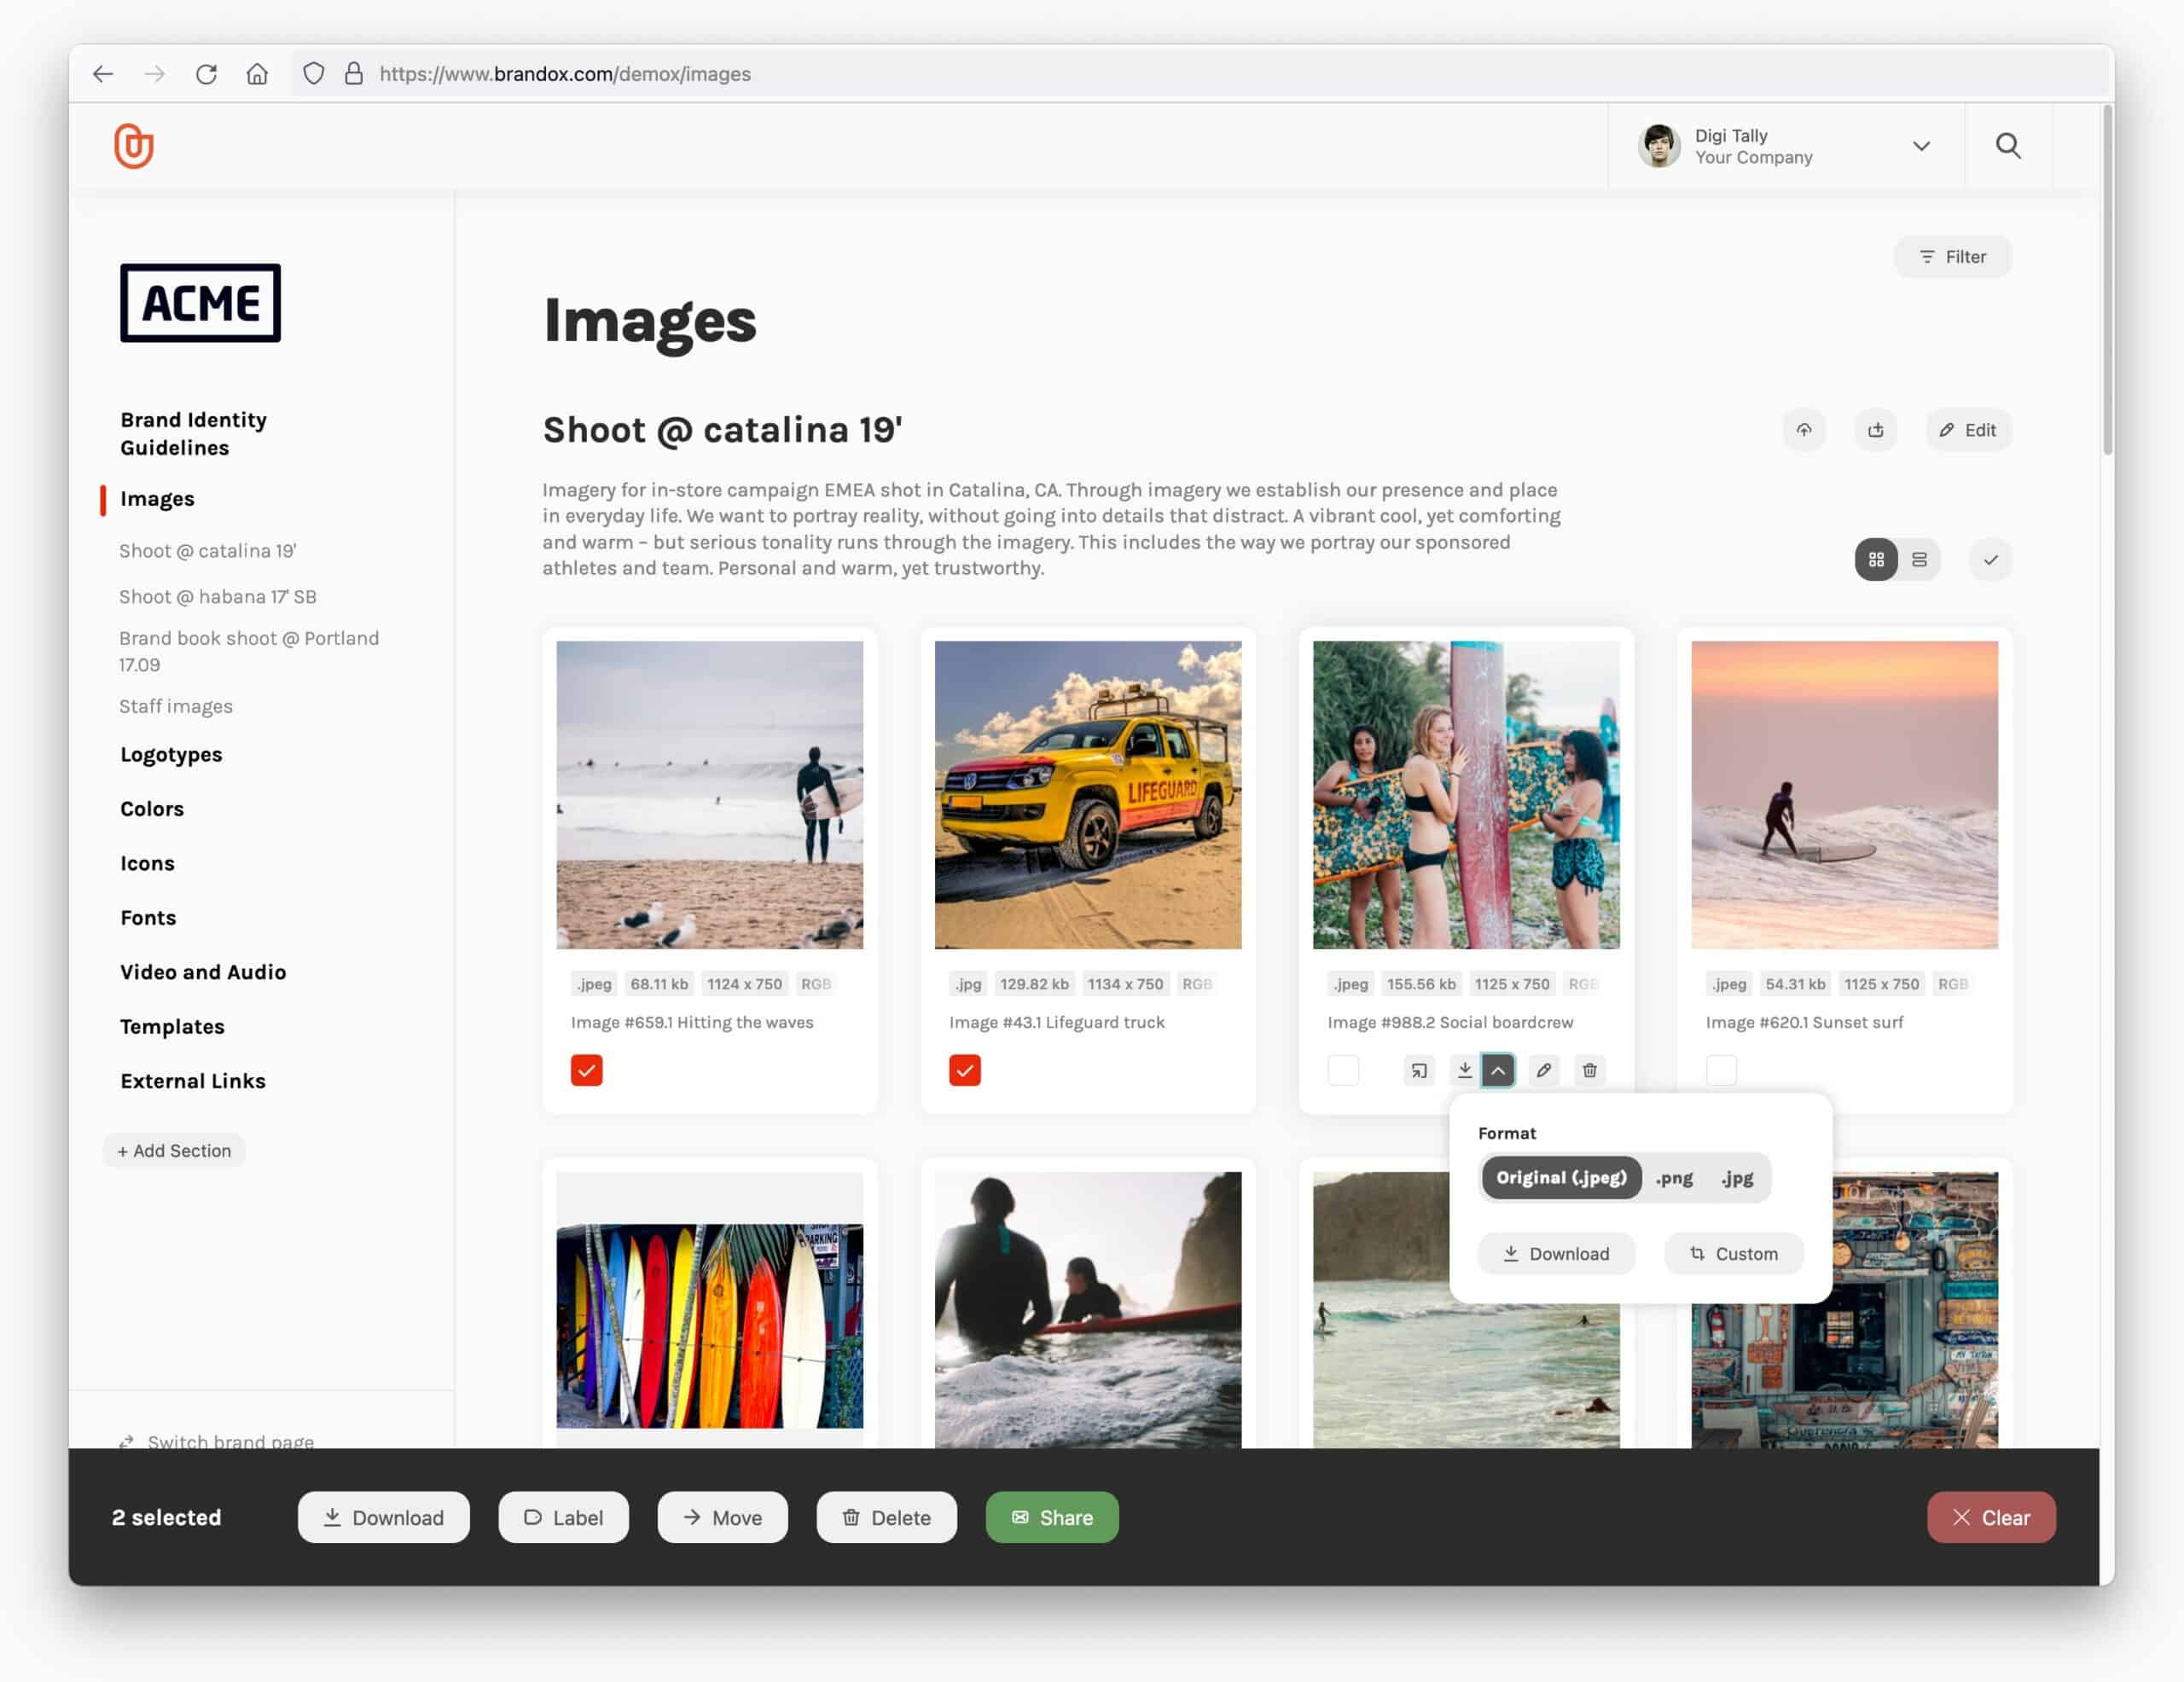The height and width of the screenshot is (1682, 2184).
Task: Toggle checkbox on Image #659.1 Hitting the waves
Action: (x=587, y=1069)
